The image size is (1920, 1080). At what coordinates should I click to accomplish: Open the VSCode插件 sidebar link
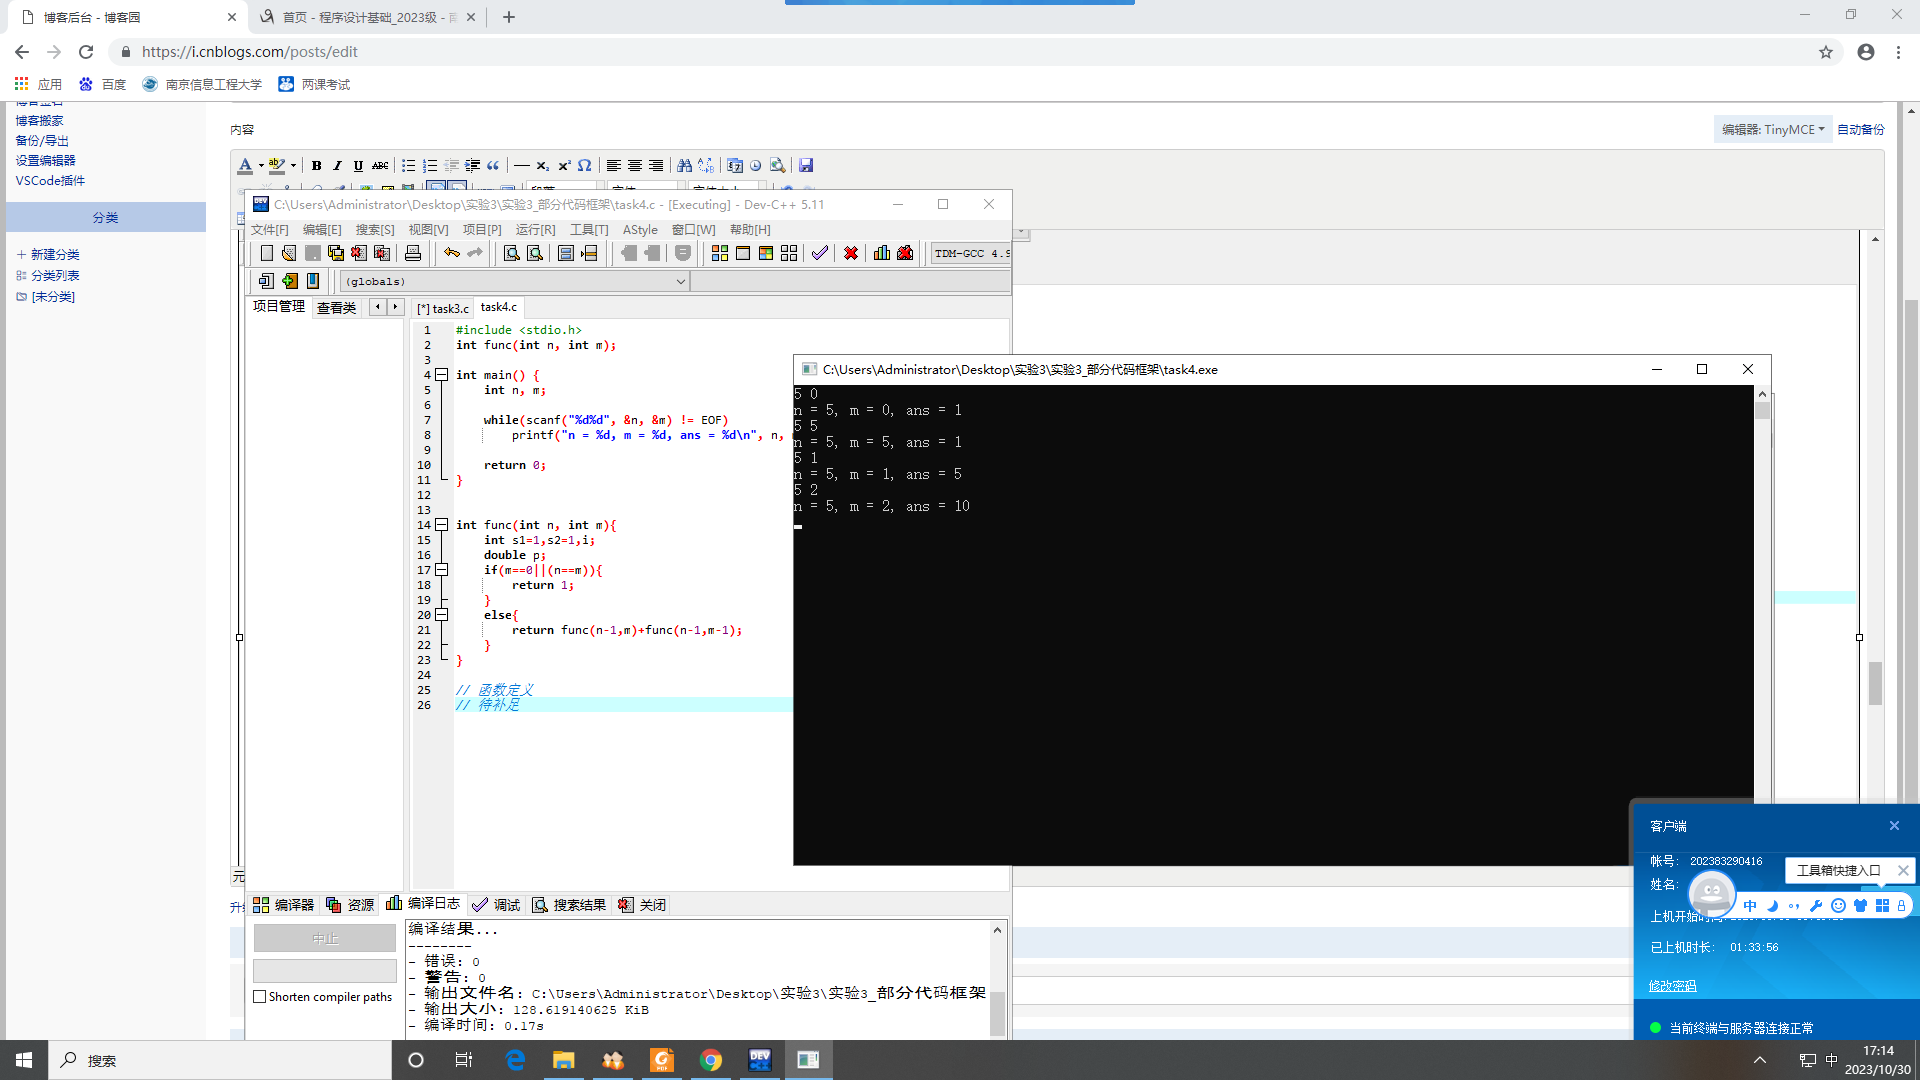point(50,181)
